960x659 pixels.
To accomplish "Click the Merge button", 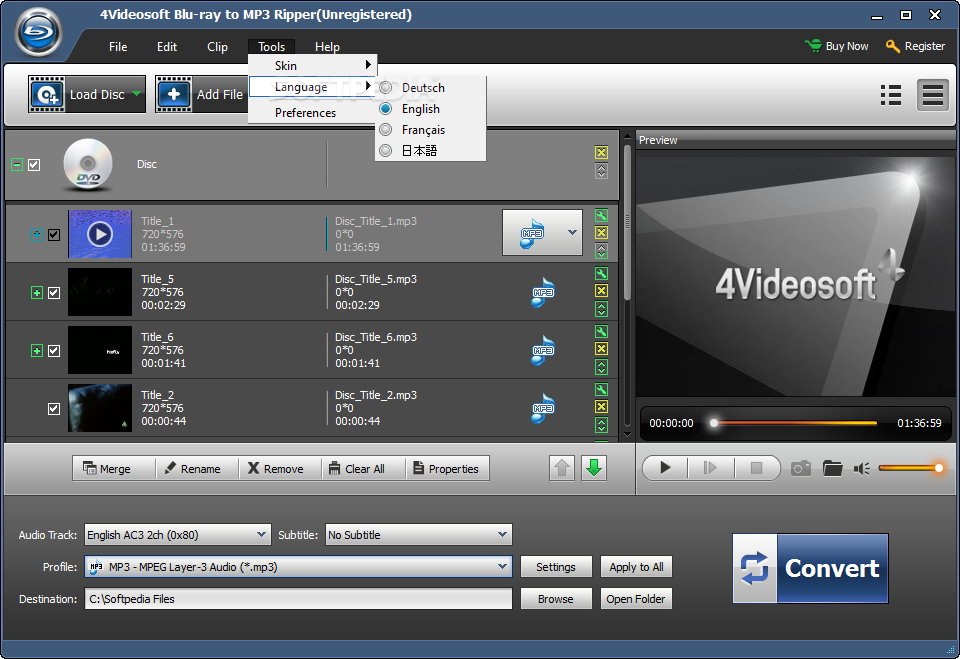I will pyautogui.click(x=113, y=469).
